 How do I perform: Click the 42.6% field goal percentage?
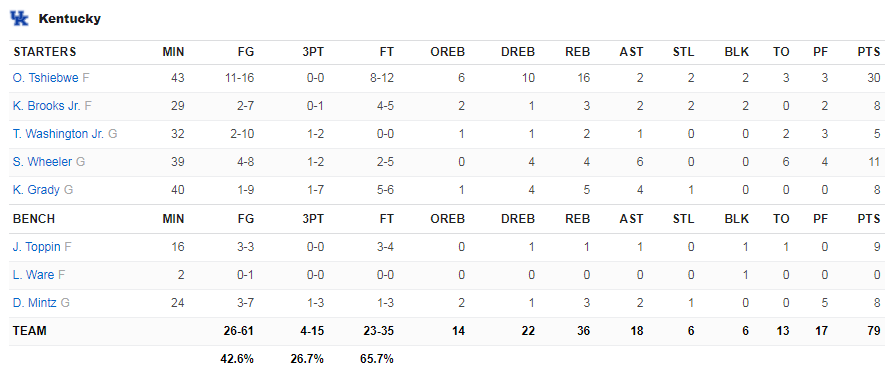237,359
